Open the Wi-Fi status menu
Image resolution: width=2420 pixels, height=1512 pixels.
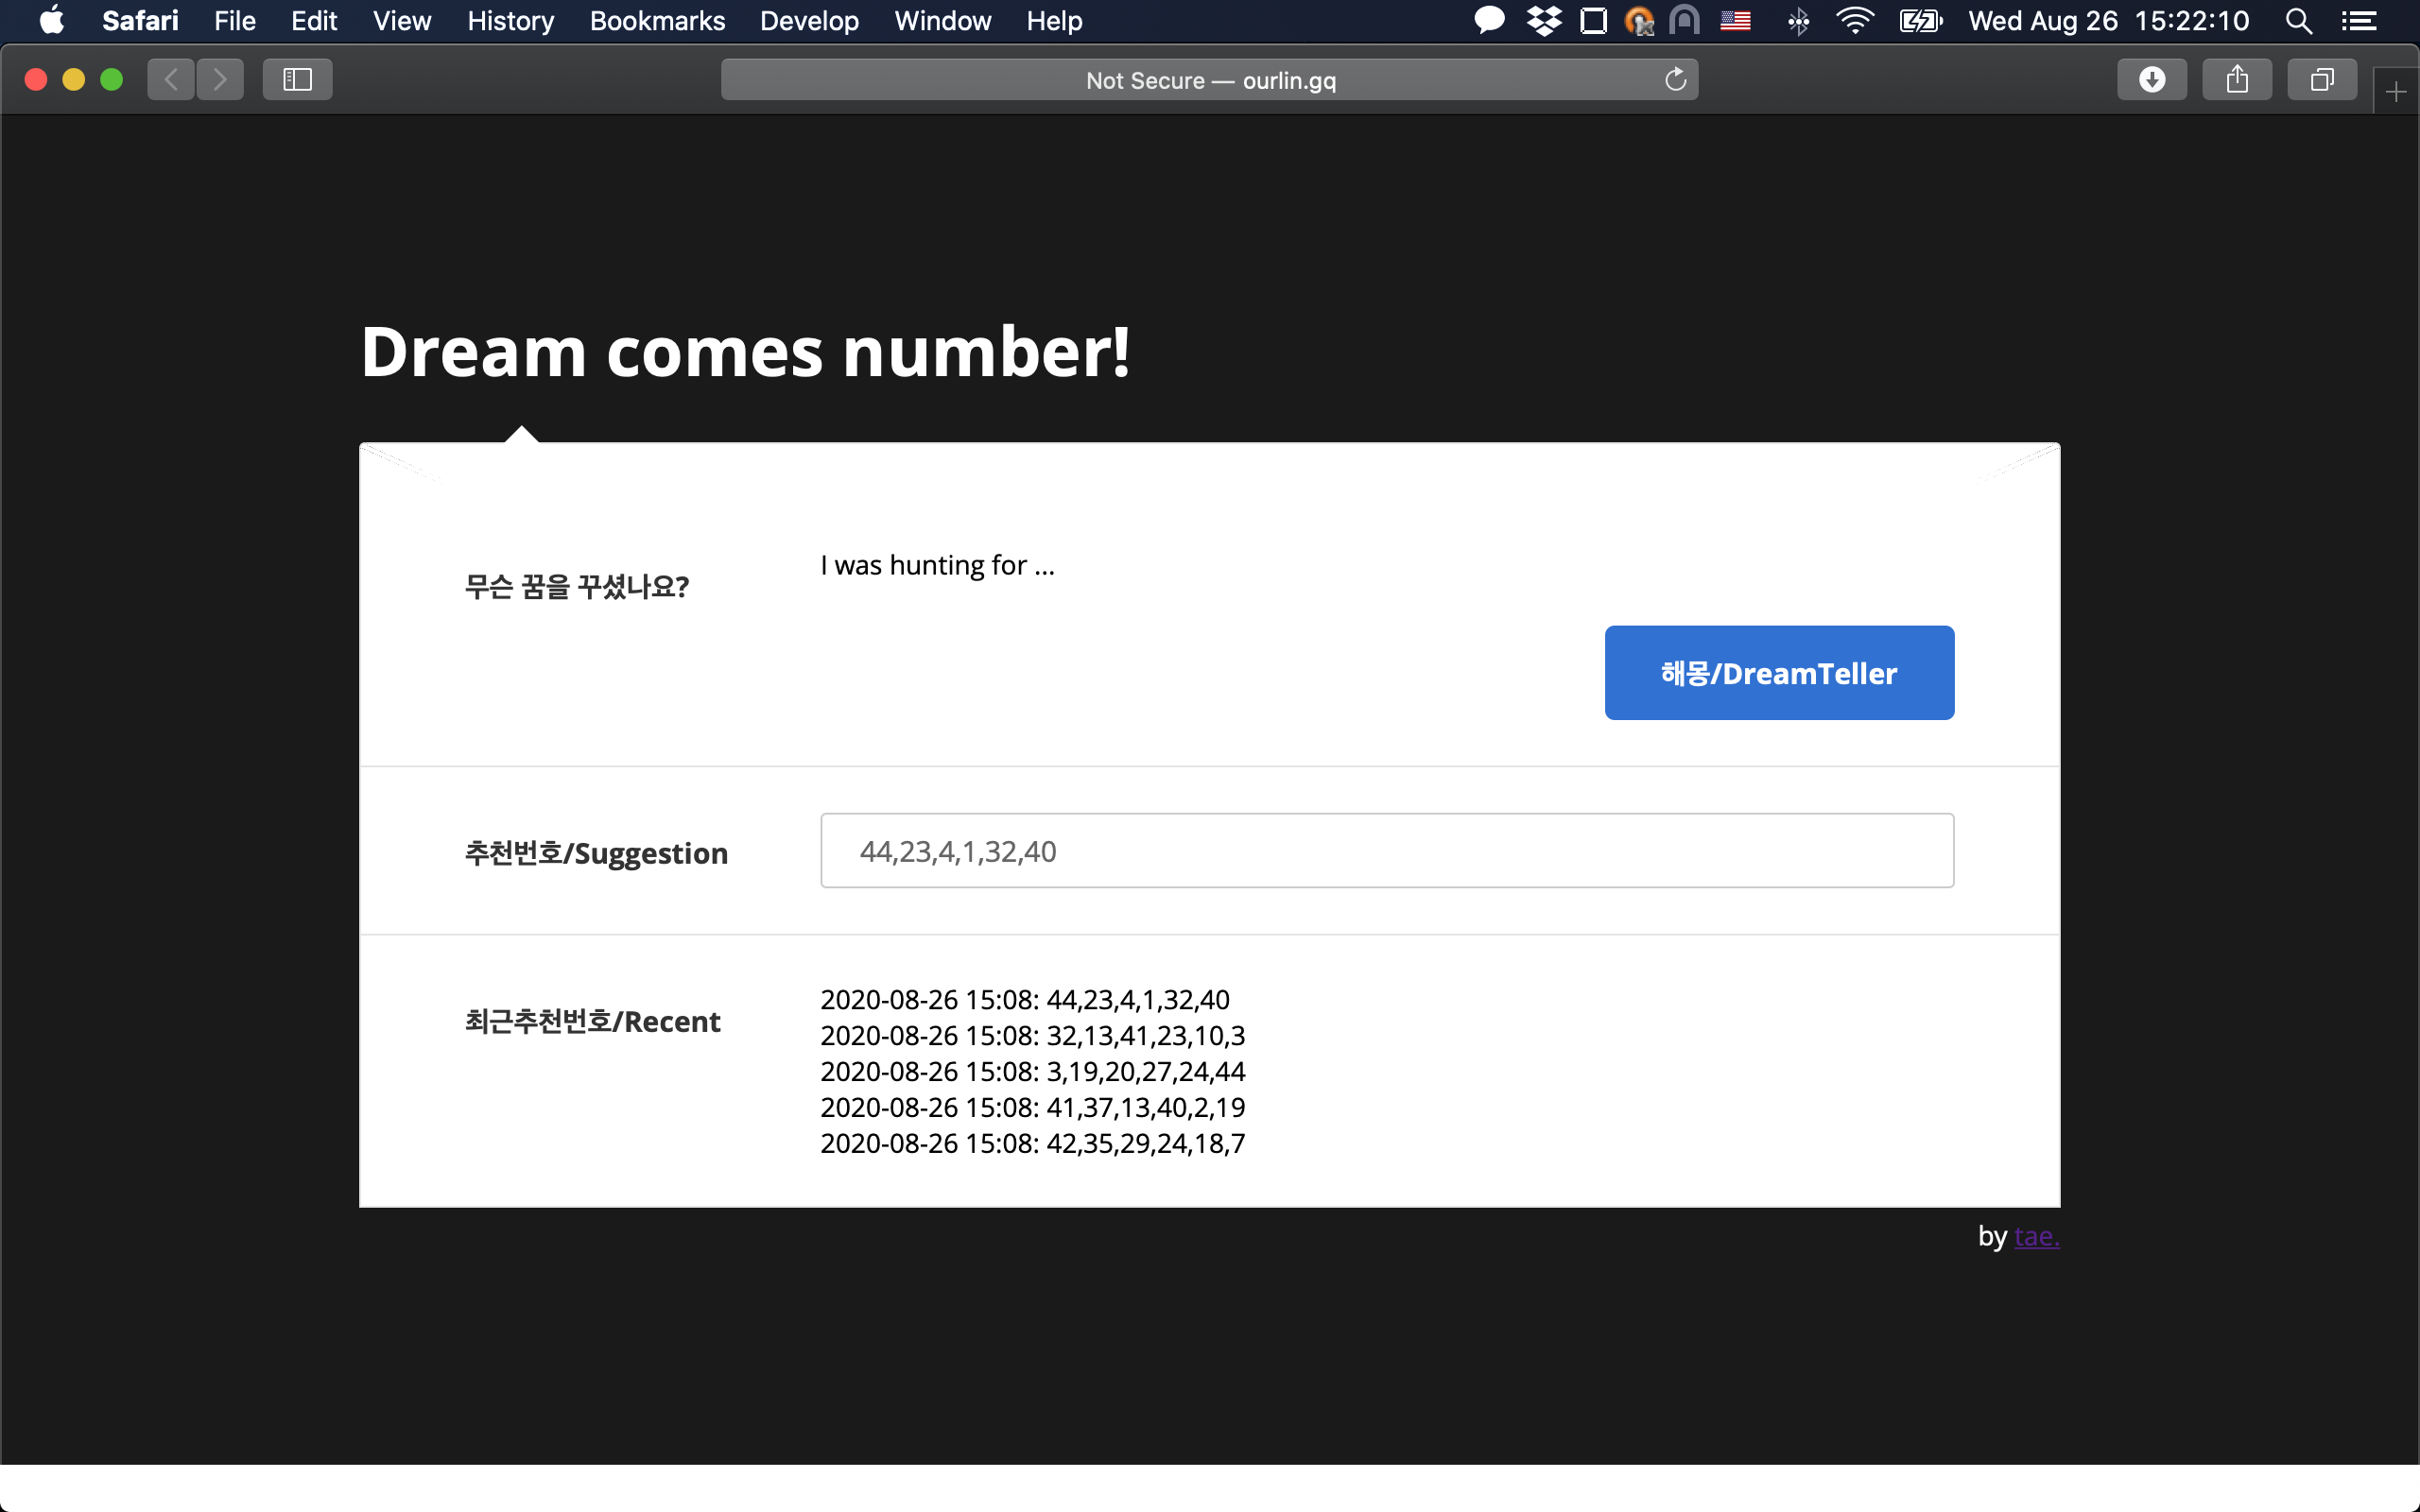[1855, 21]
